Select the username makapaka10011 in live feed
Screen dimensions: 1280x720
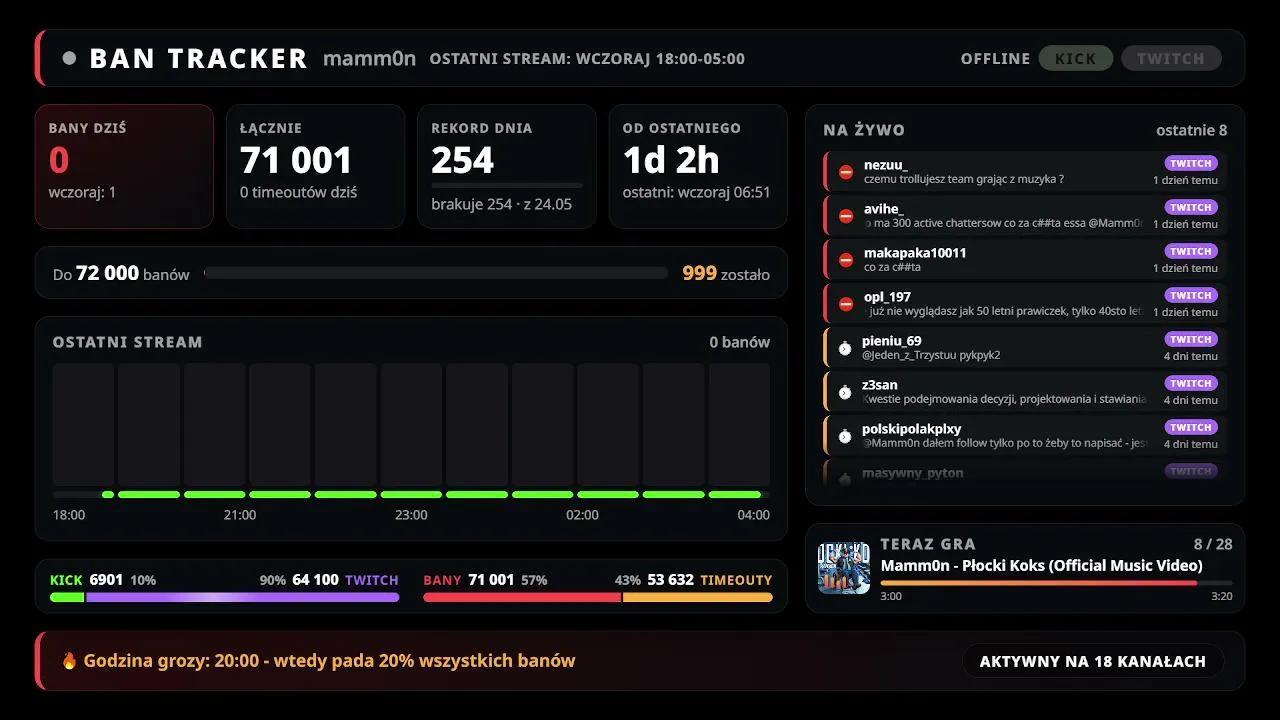[x=915, y=253]
